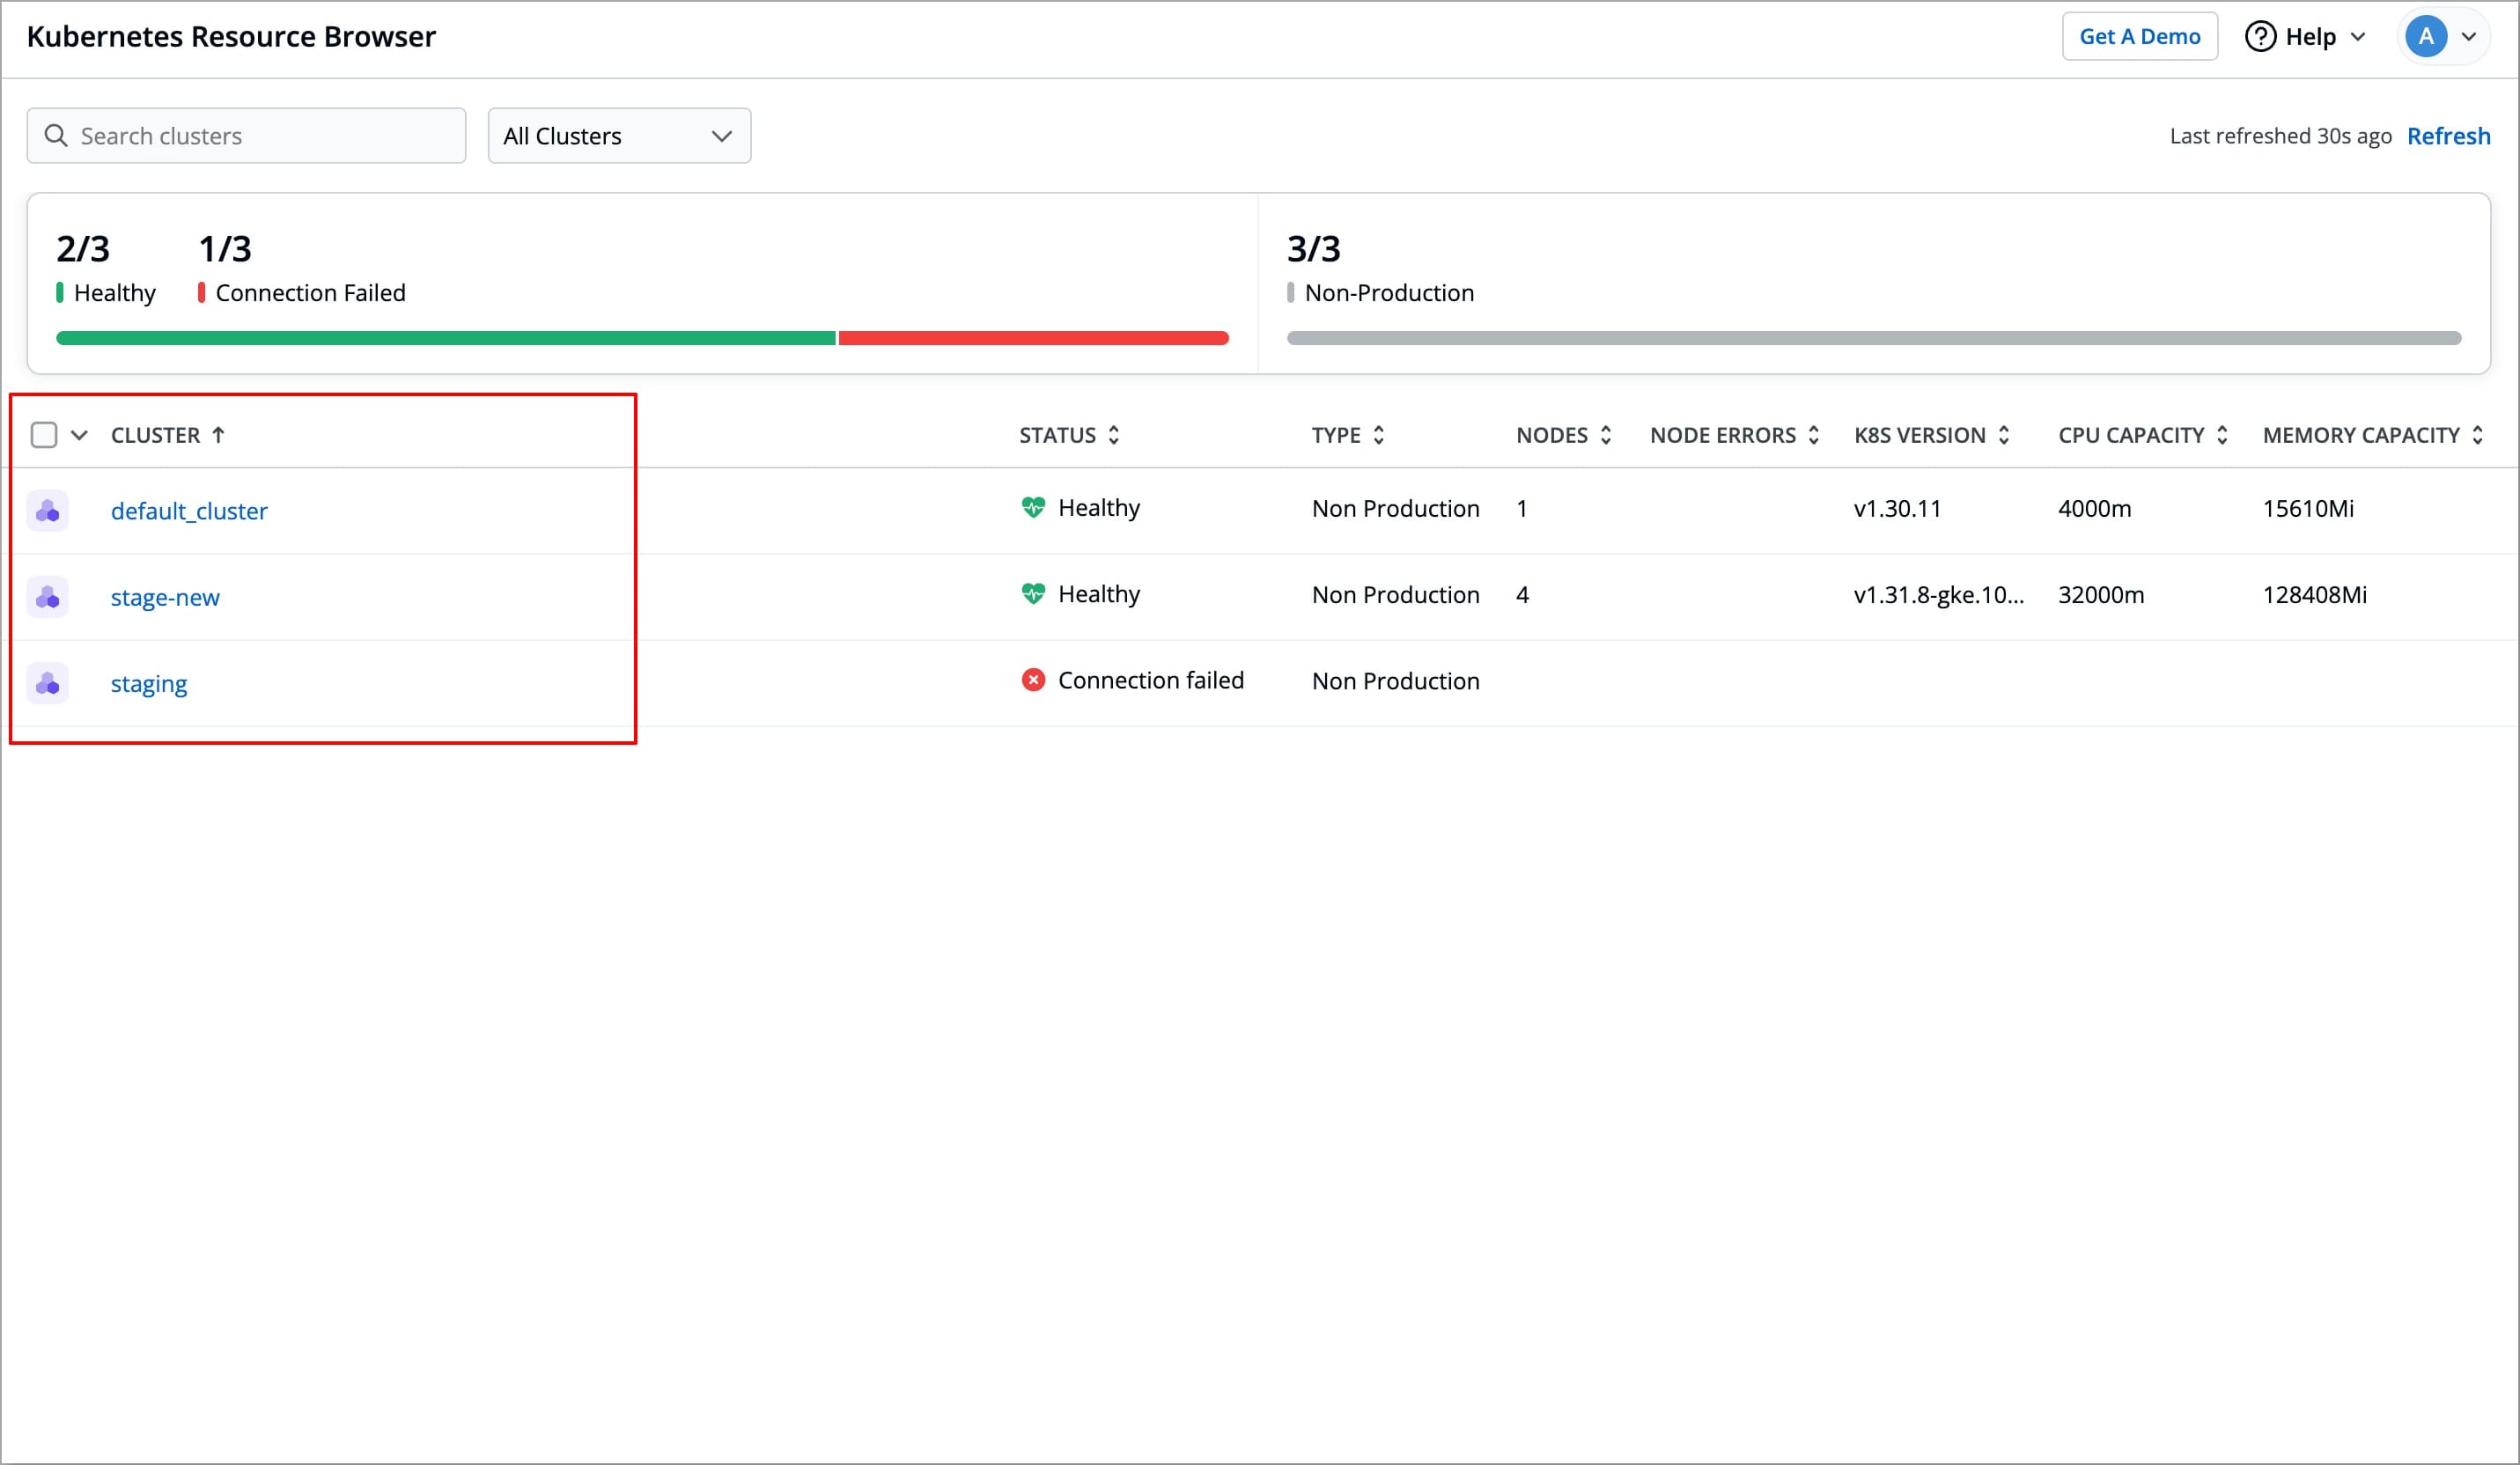Click the Help question mark icon
The width and height of the screenshot is (2520, 1465).
(2260, 37)
